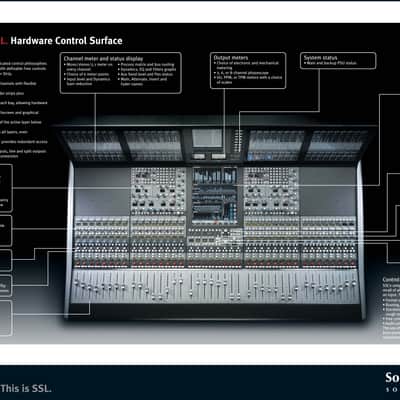
Task: Click the leftmost fader on the console
Action: [76, 284]
